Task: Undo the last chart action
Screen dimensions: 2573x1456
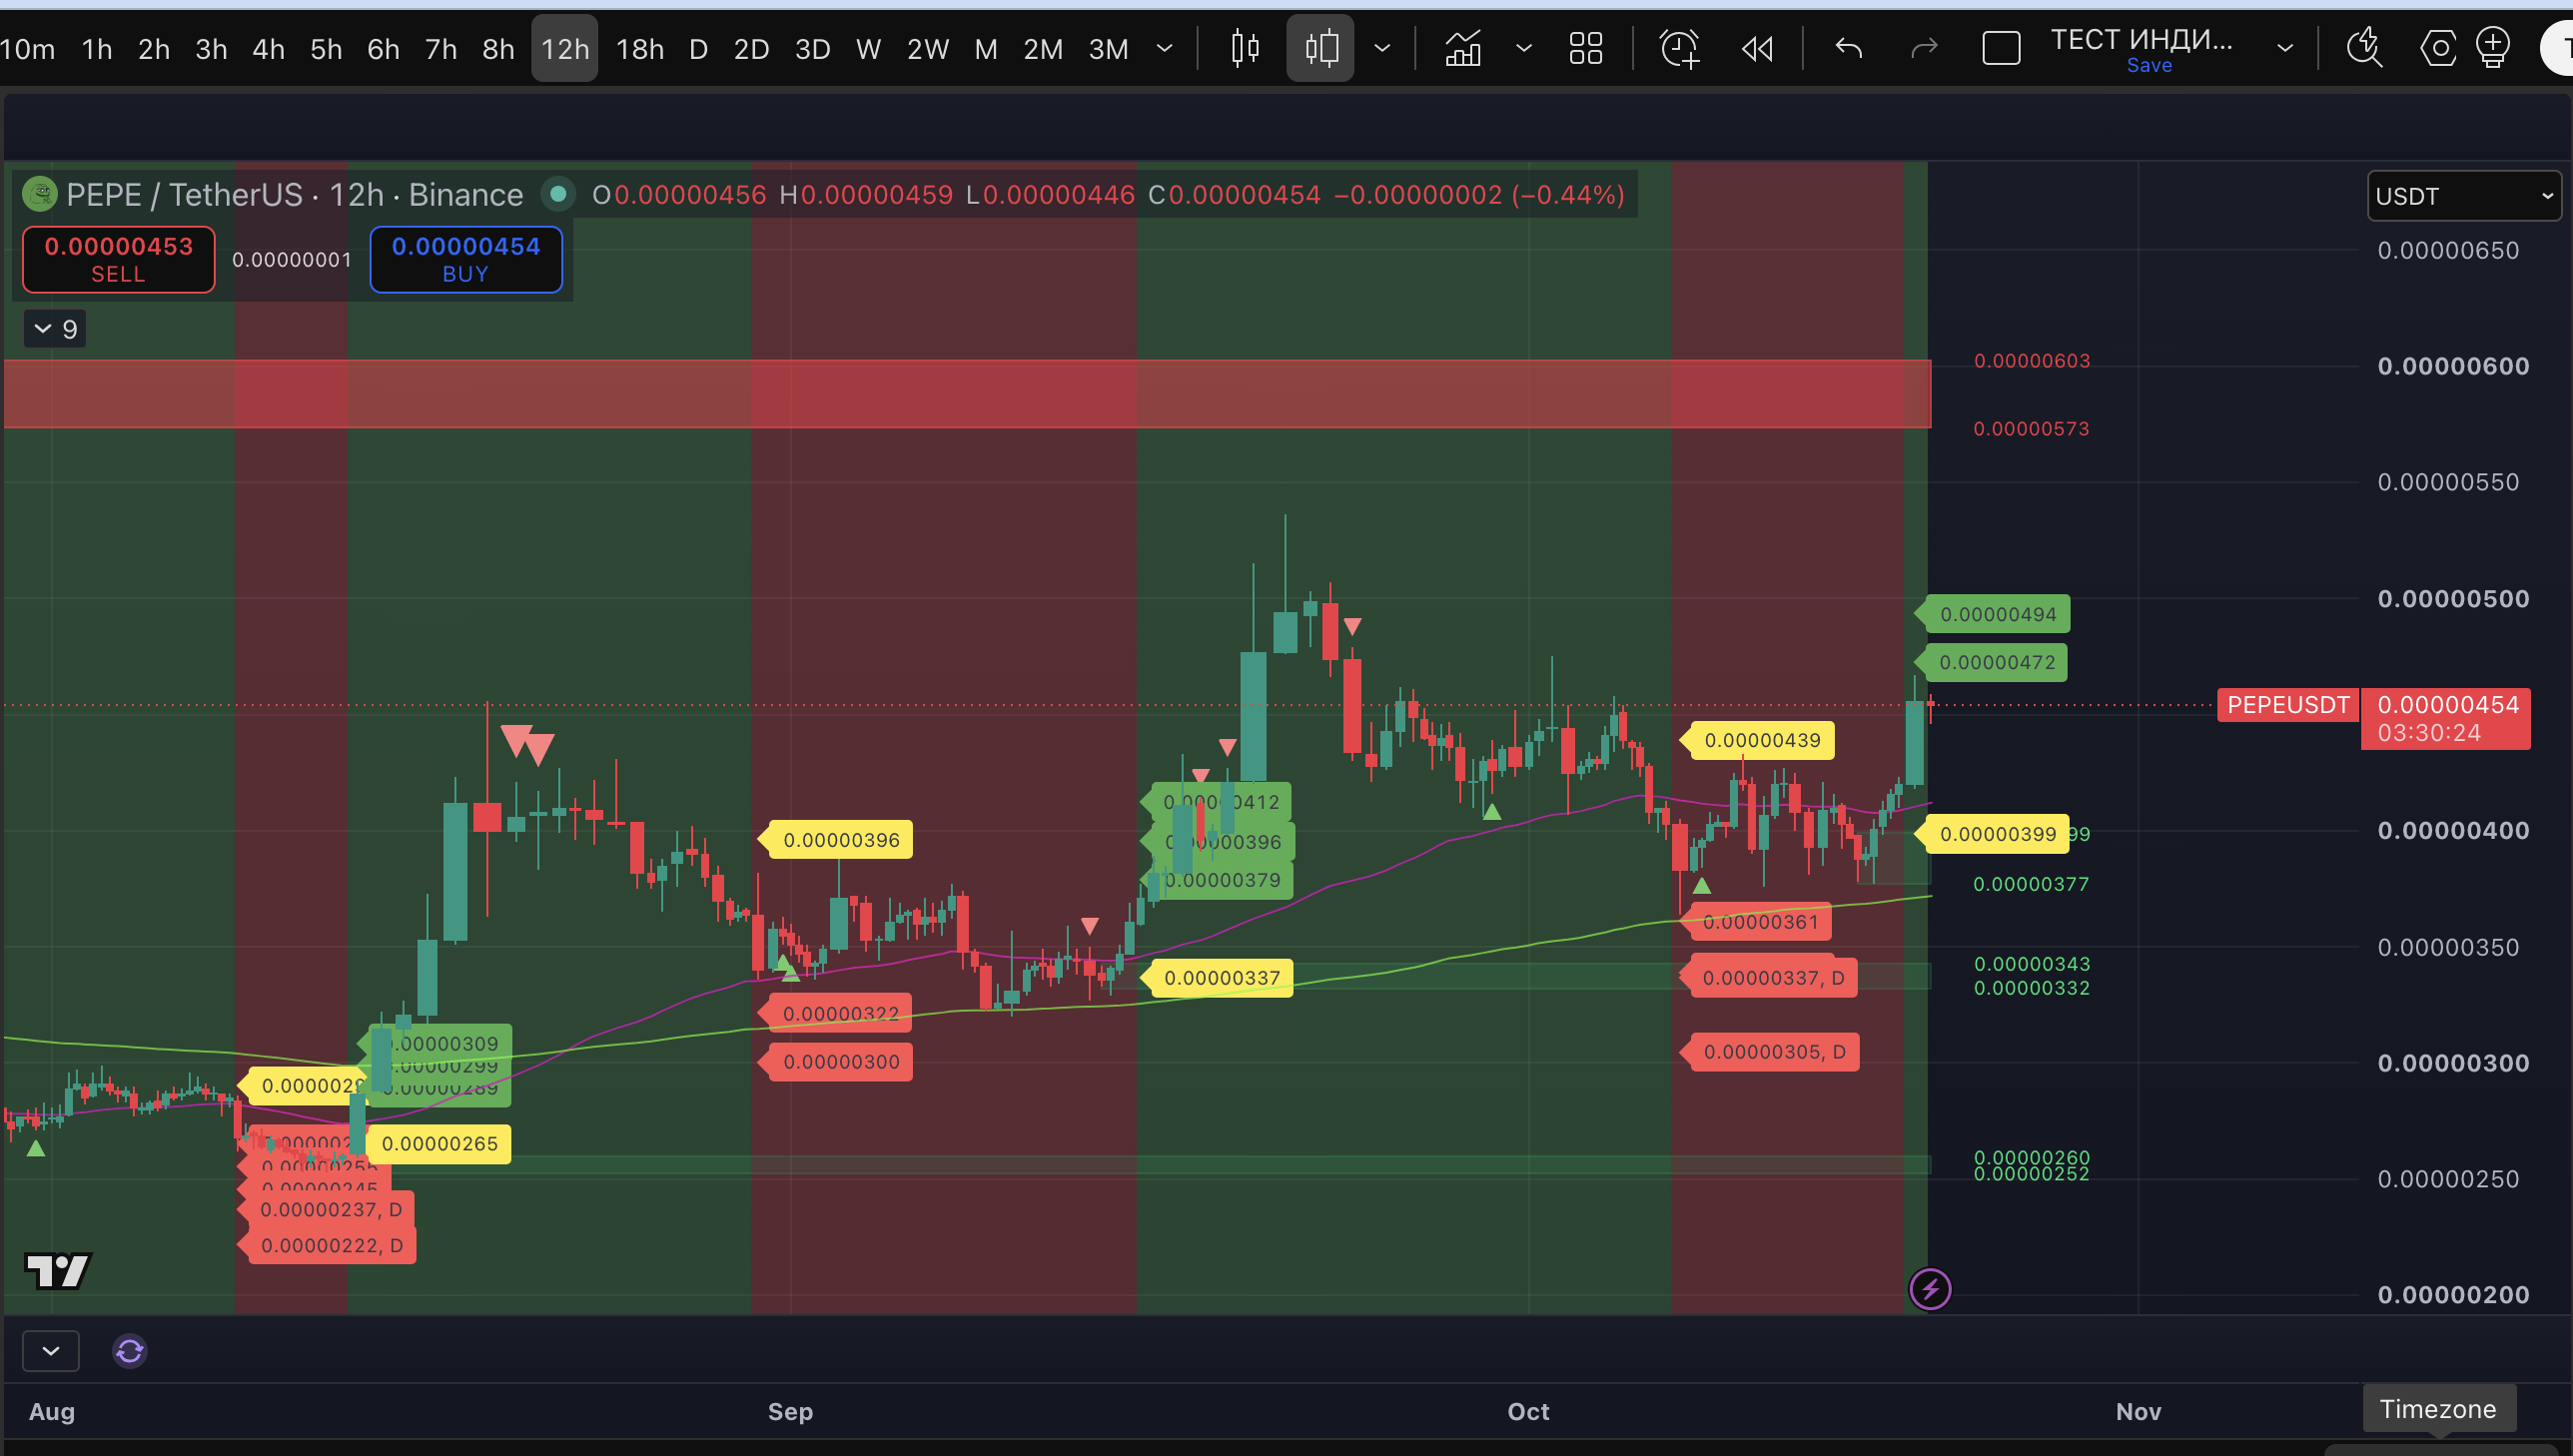Action: (1849, 48)
